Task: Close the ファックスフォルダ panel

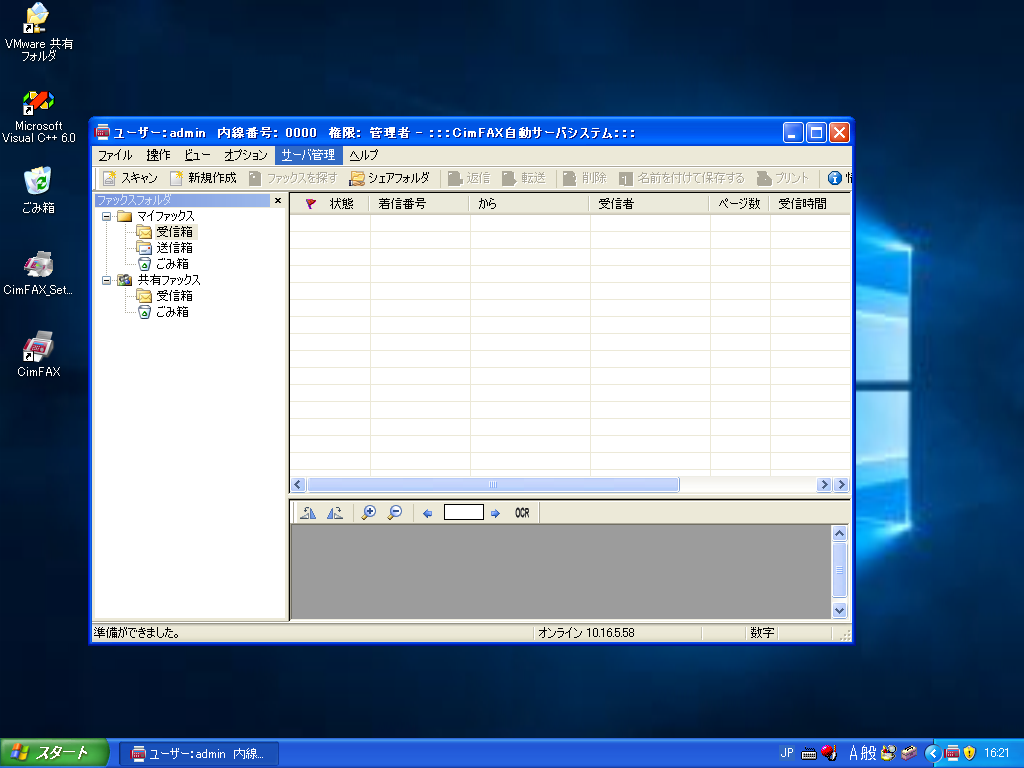Action: coord(278,200)
